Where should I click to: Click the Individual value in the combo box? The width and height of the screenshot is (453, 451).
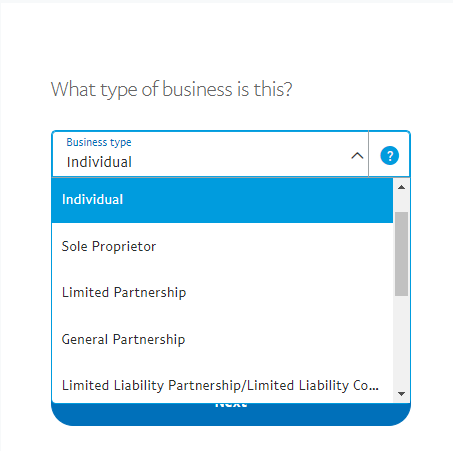click(99, 162)
